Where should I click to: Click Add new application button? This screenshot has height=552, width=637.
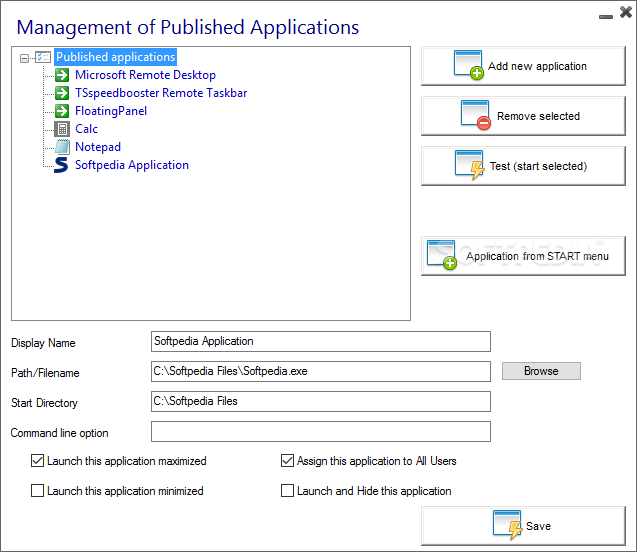523,66
